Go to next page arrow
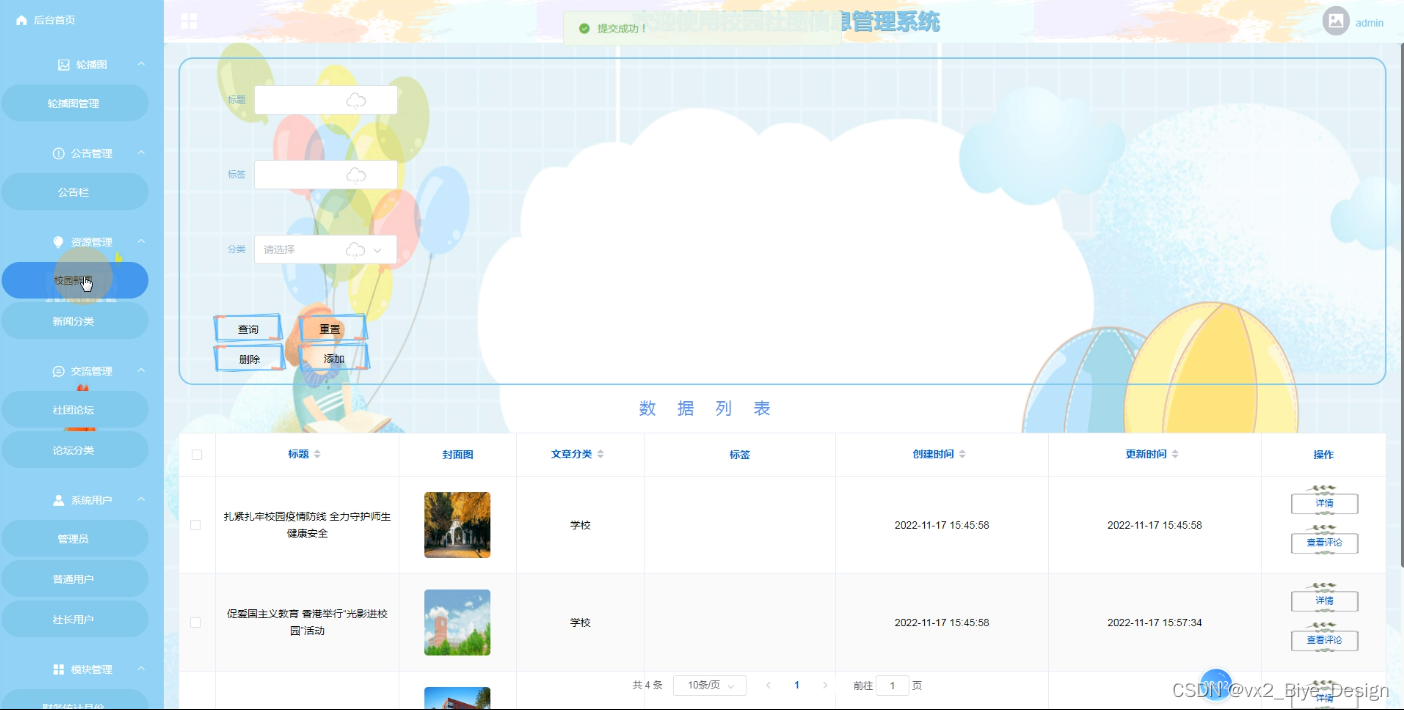1404x710 pixels. (x=825, y=685)
